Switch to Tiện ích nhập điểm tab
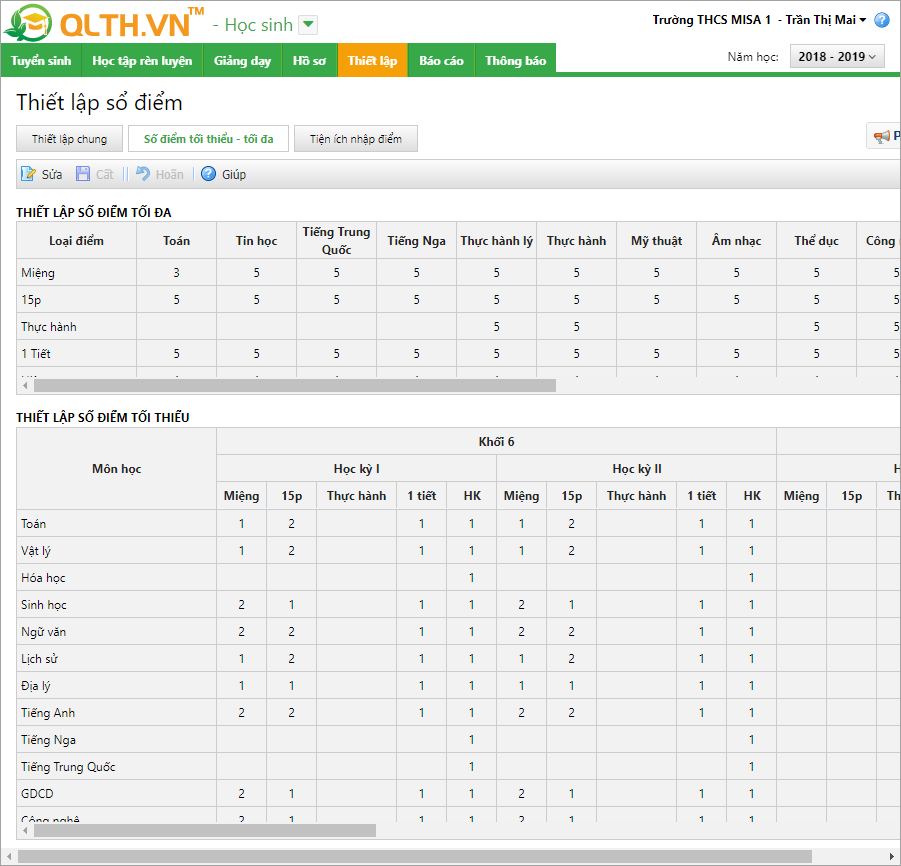 tap(356, 138)
